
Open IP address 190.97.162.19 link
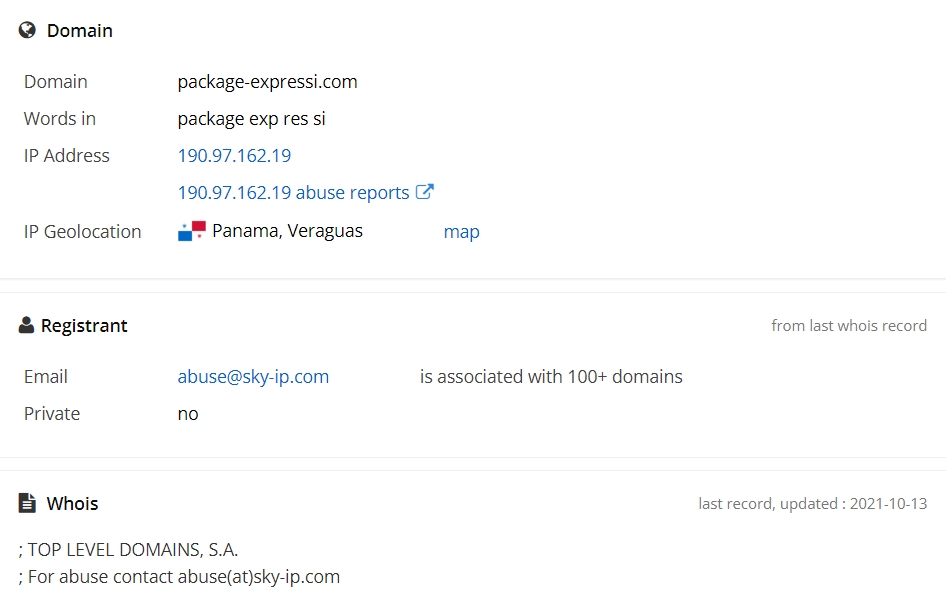[234, 156]
